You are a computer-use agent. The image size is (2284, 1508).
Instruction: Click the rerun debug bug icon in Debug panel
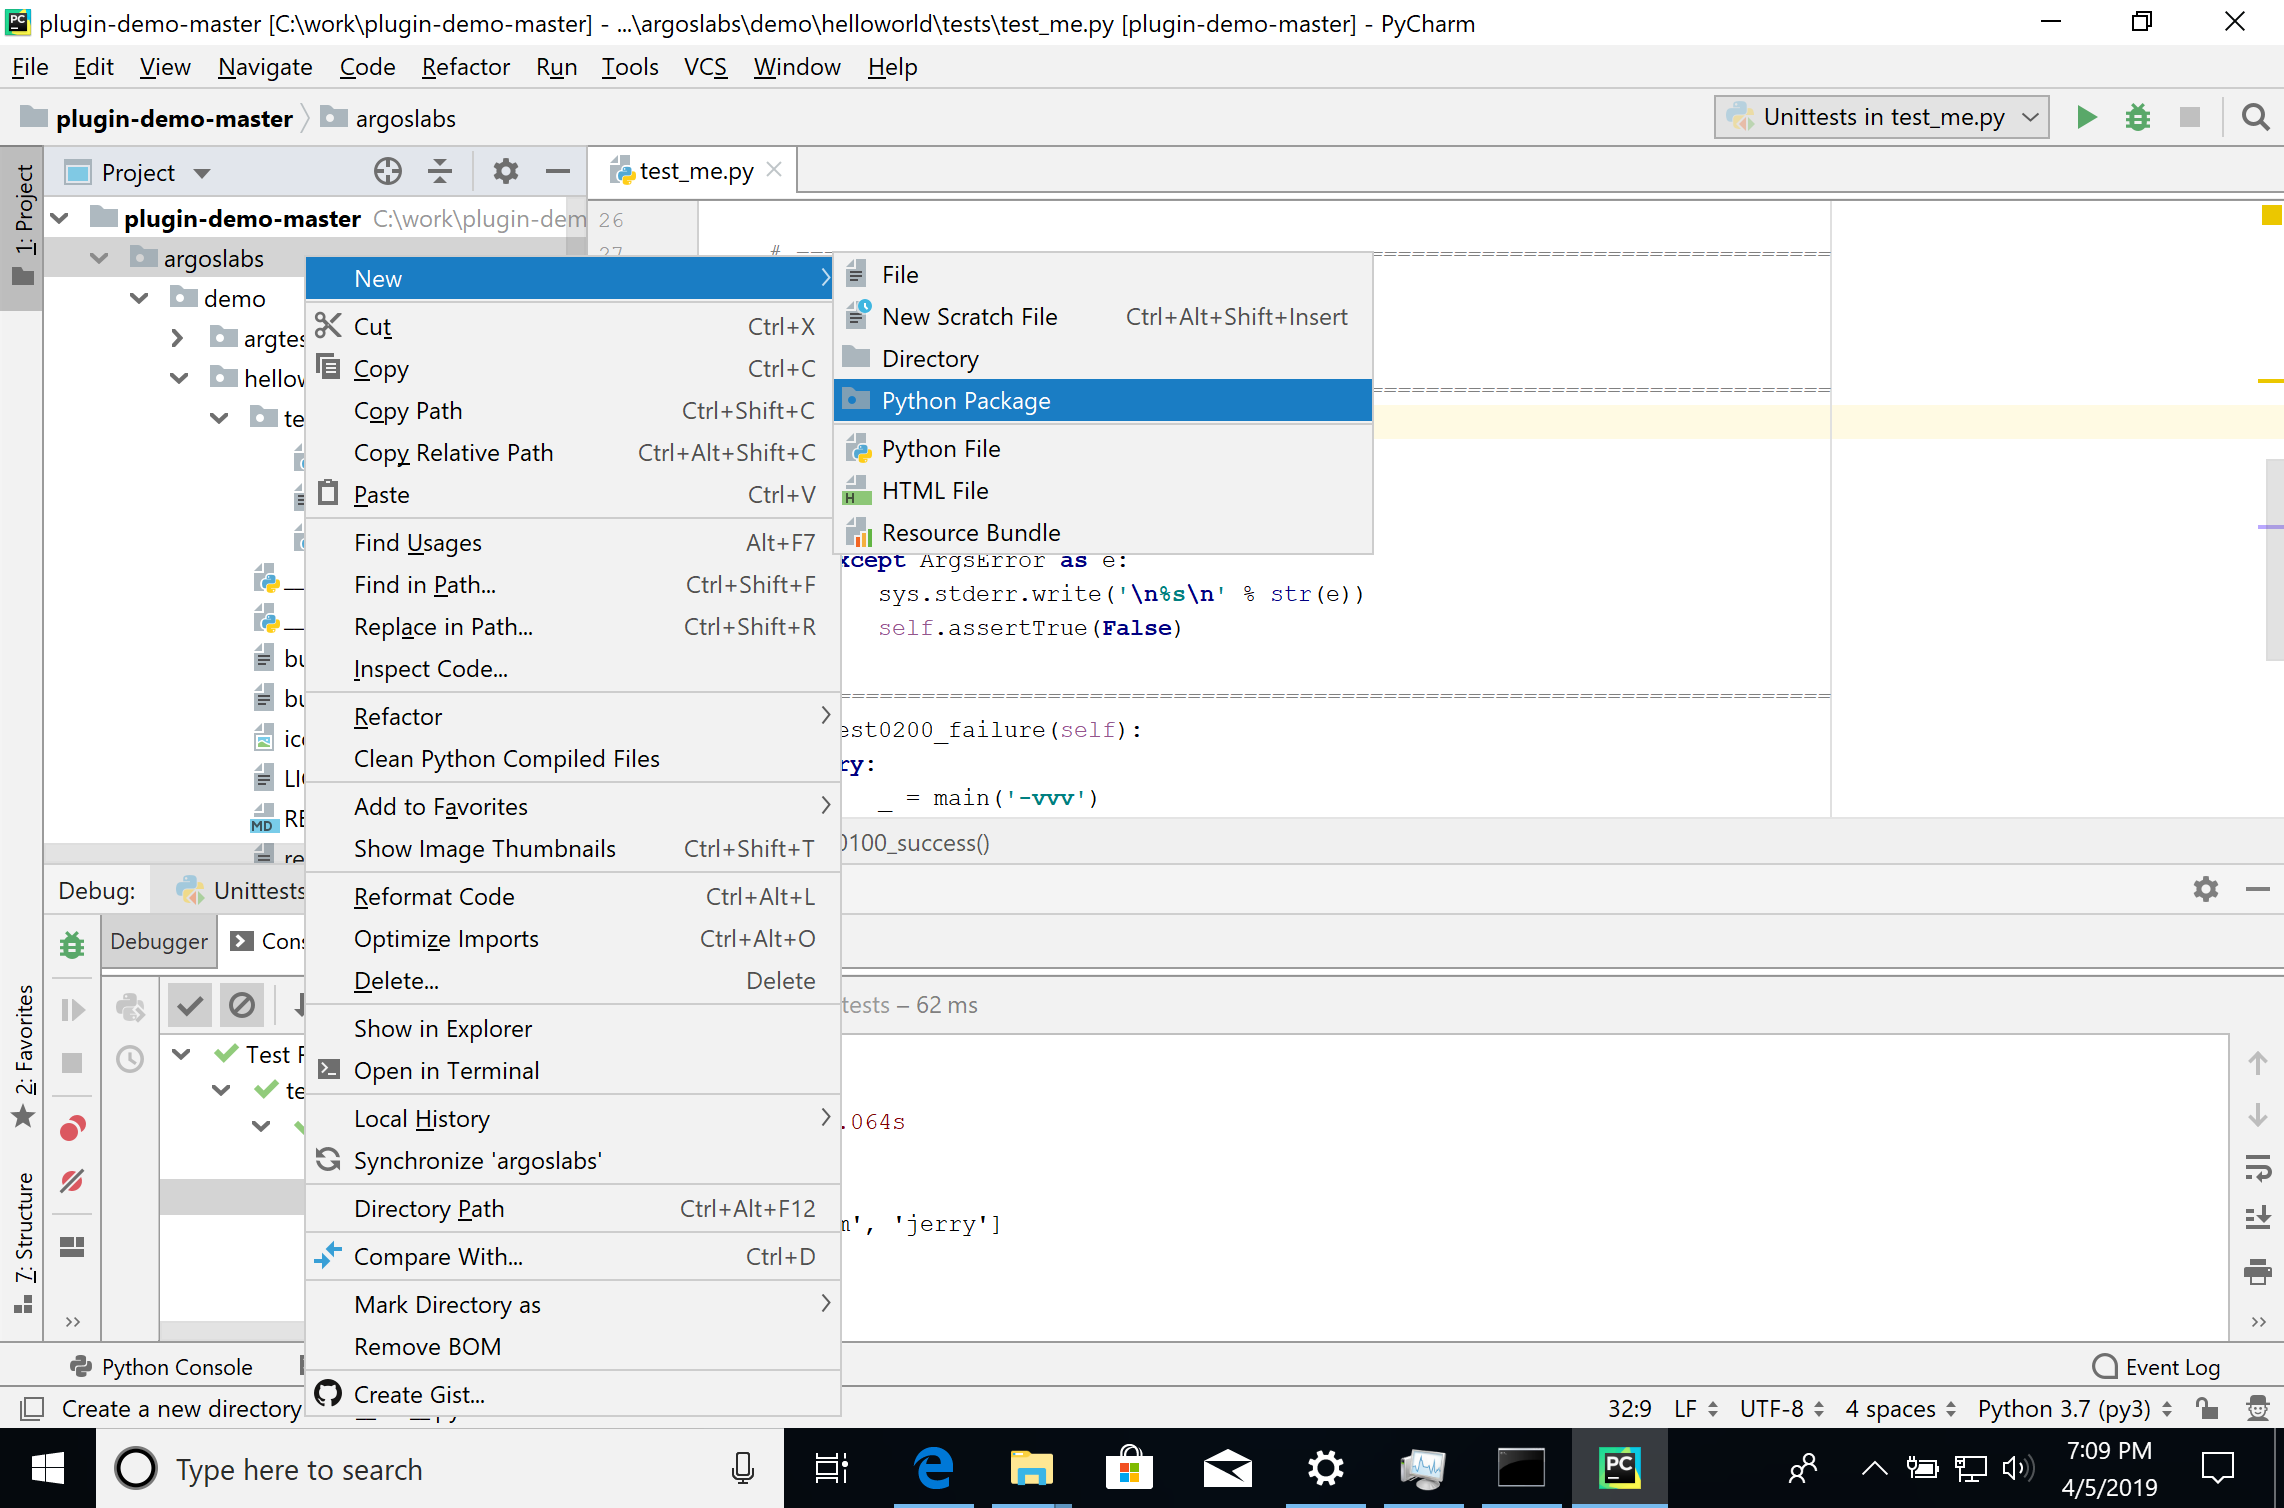click(x=72, y=945)
